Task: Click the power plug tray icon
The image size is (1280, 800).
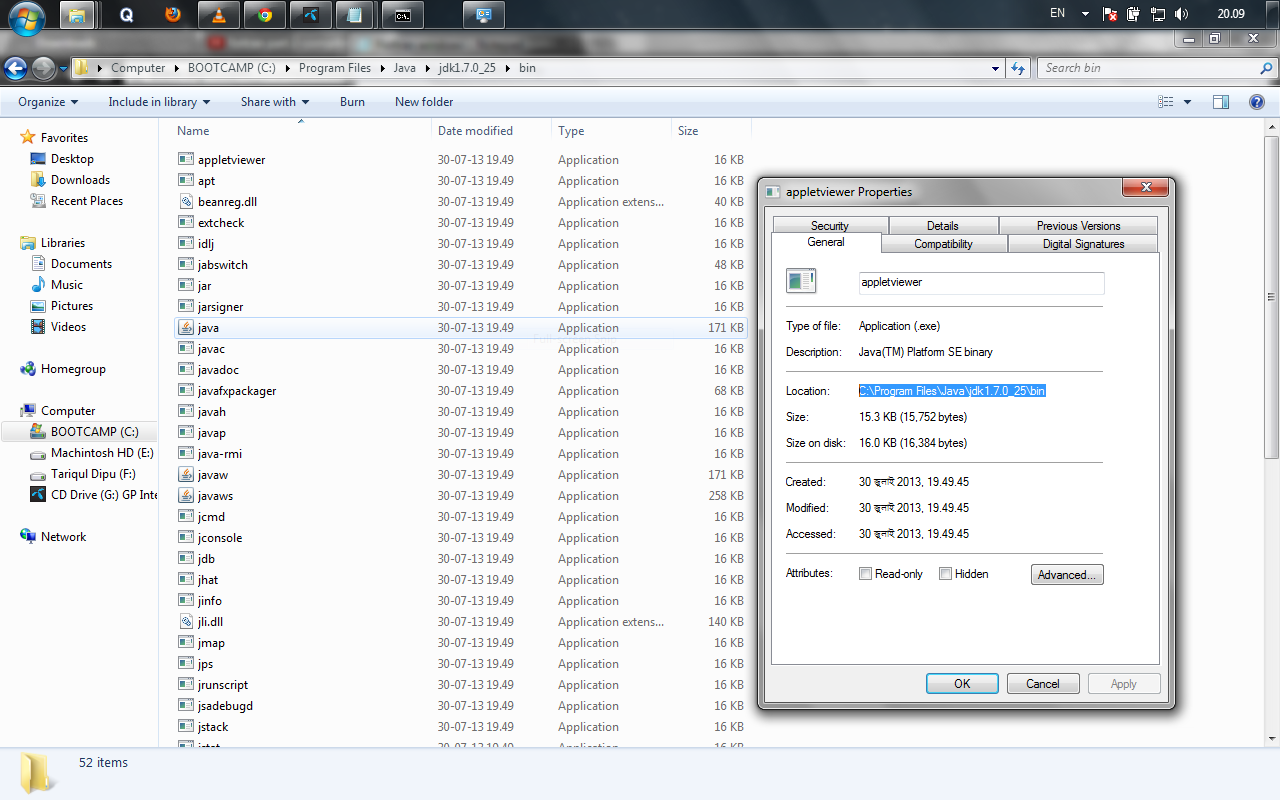Action: [1134, 14]
